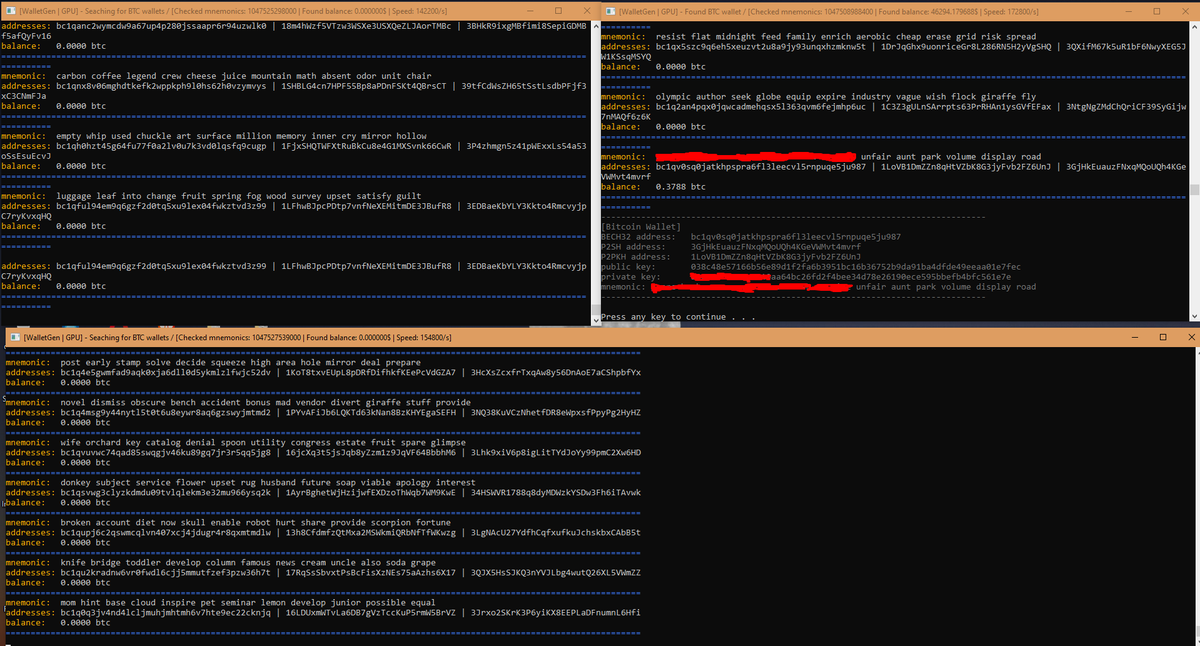Click address starting bc1qh0hzt45g64
Image resolution: width=1200 pixels, height=646 pixels.
tap(162, 146)
